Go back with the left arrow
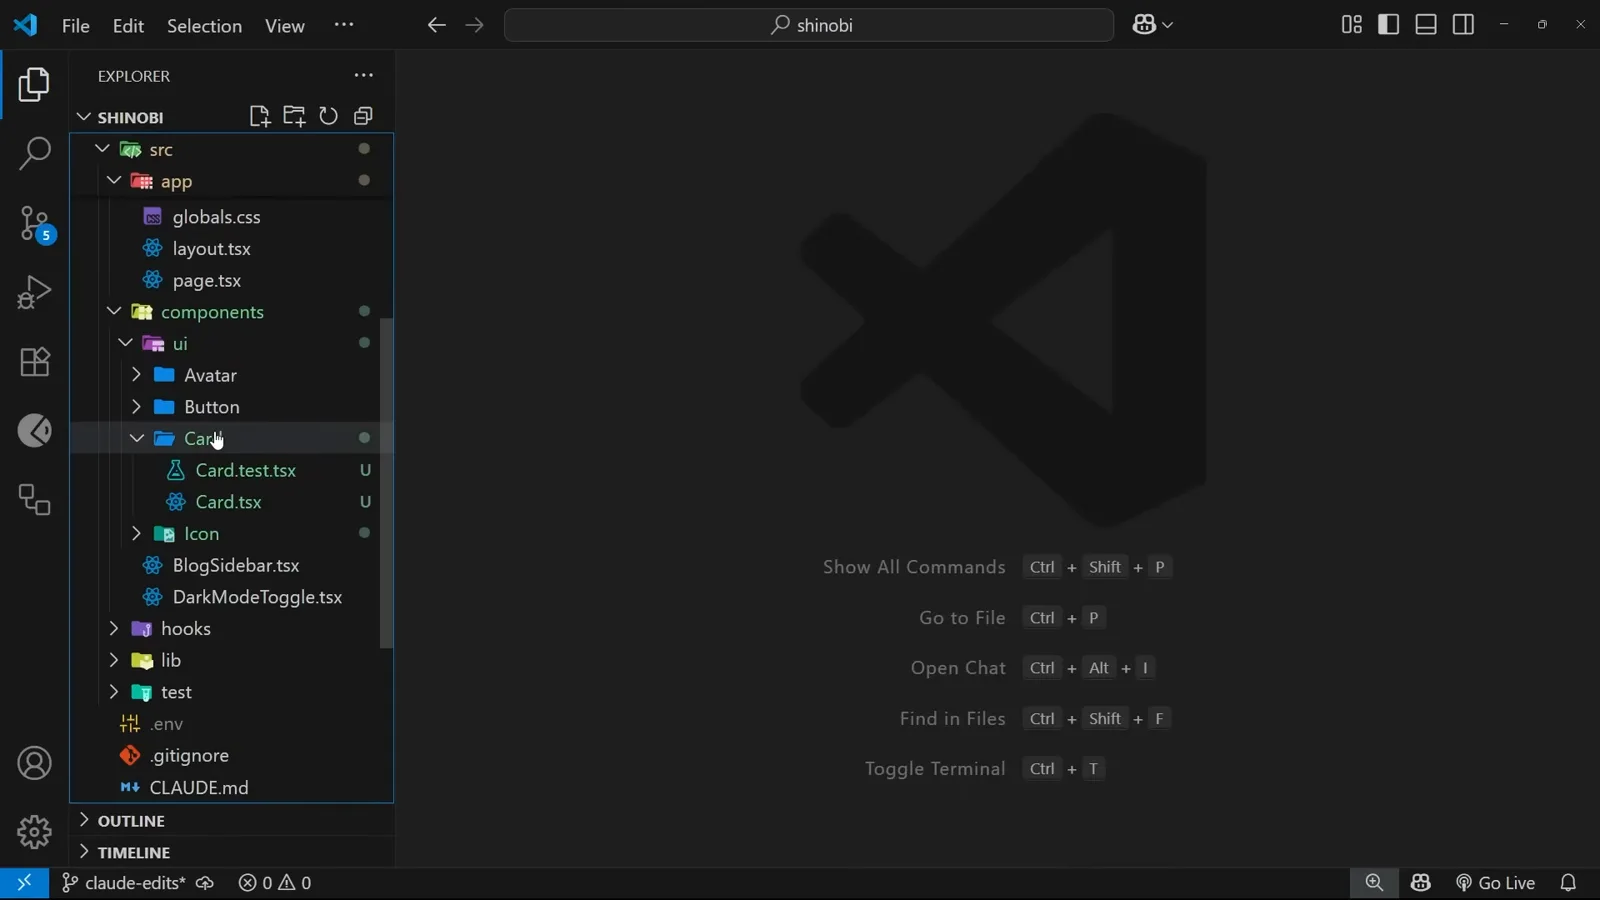 [436, 25]
